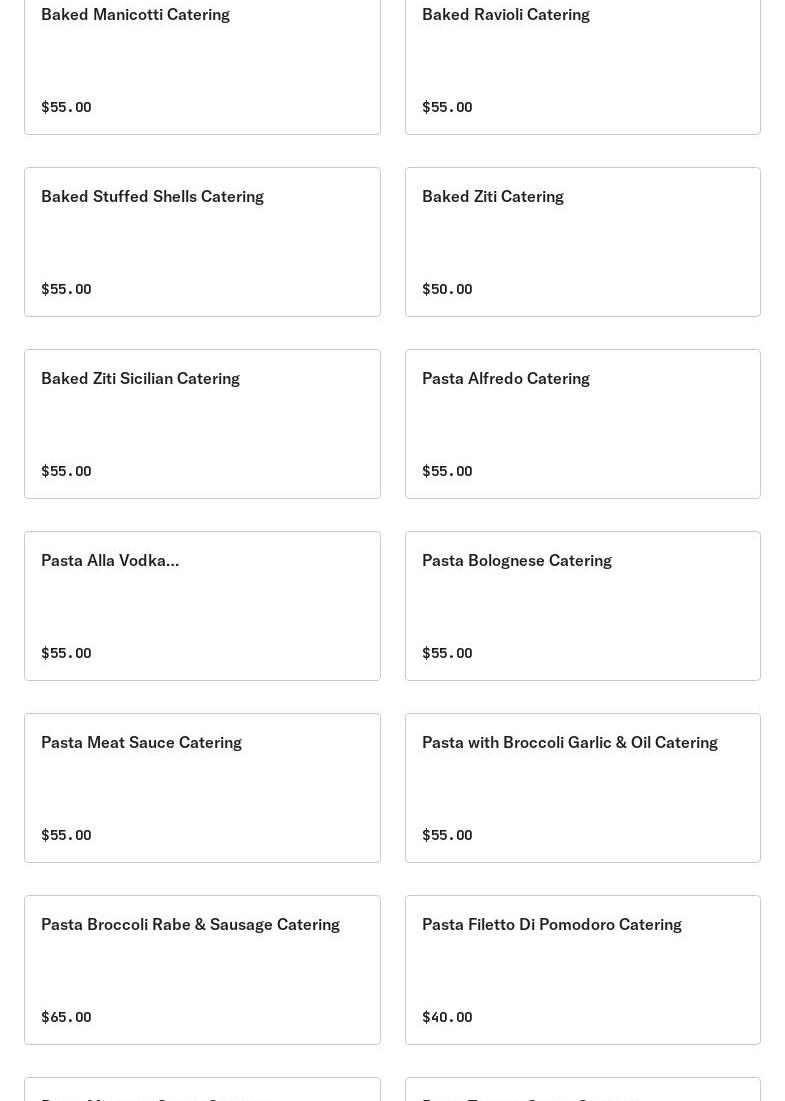The width and height of the screenshot is (785, 1101).
Task: Open the Baked Manicotti Catering item
Action: 135,15
